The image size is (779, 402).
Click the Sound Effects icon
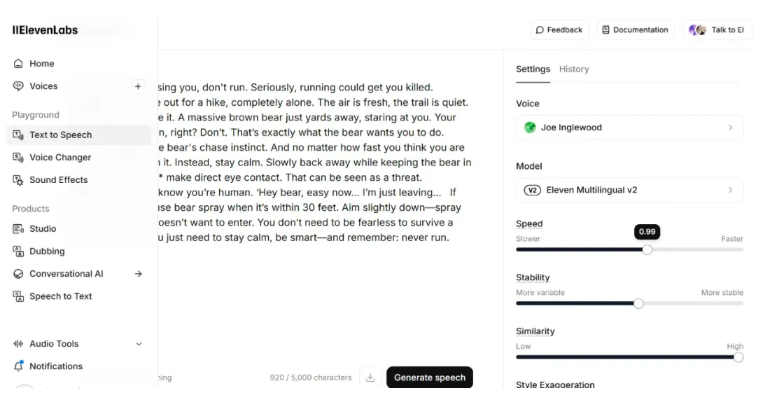[18, 180]
